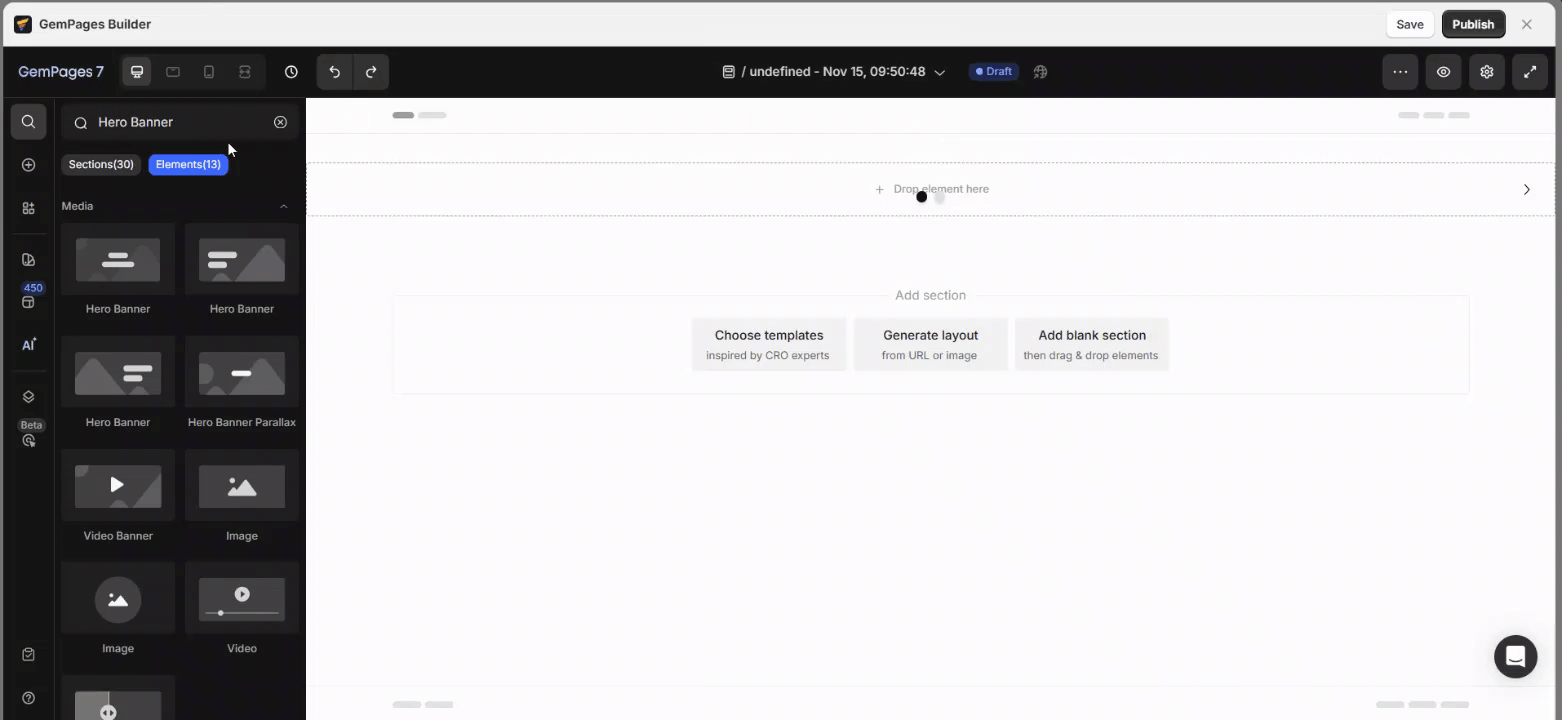Click Add blank section
The image size is (1562, 720).
[x=1091, y=344]
